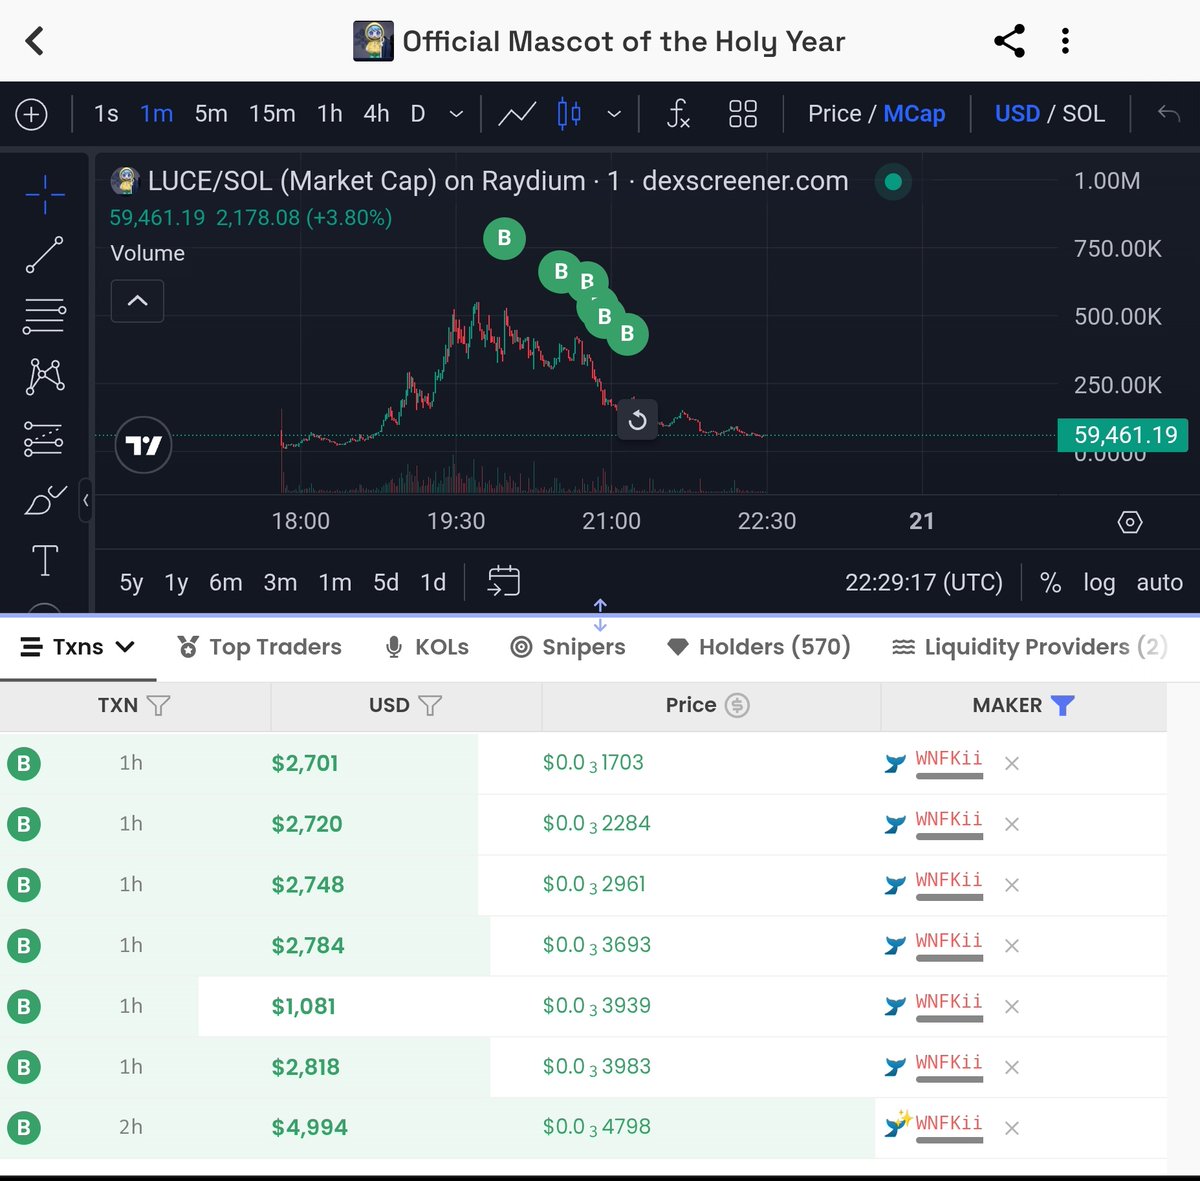Open the chart layout grid icon

[x=743, y=114]
